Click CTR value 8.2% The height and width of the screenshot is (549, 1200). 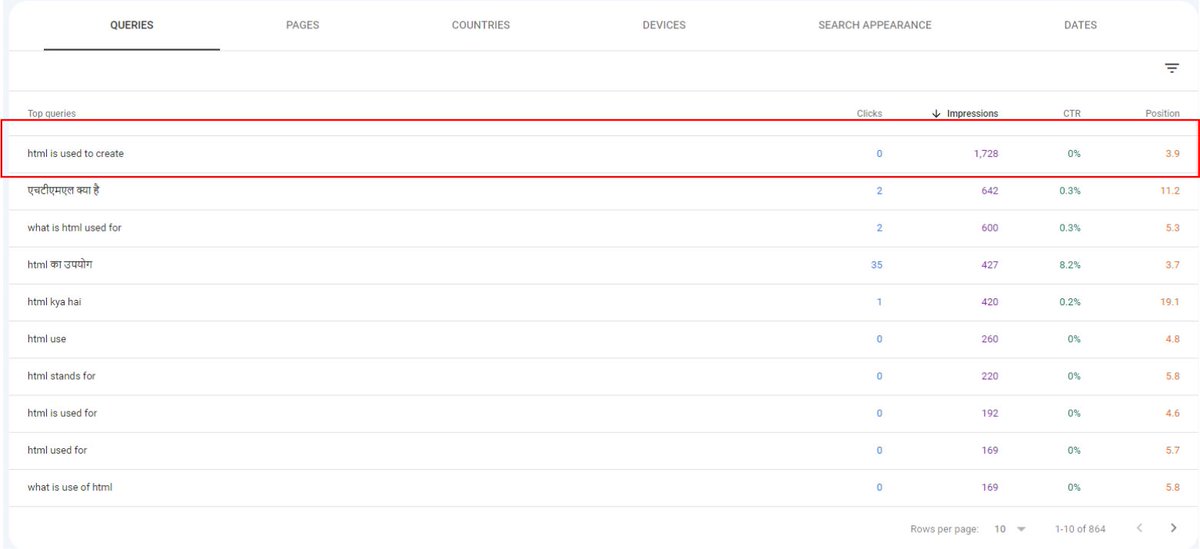[1070, 265]
